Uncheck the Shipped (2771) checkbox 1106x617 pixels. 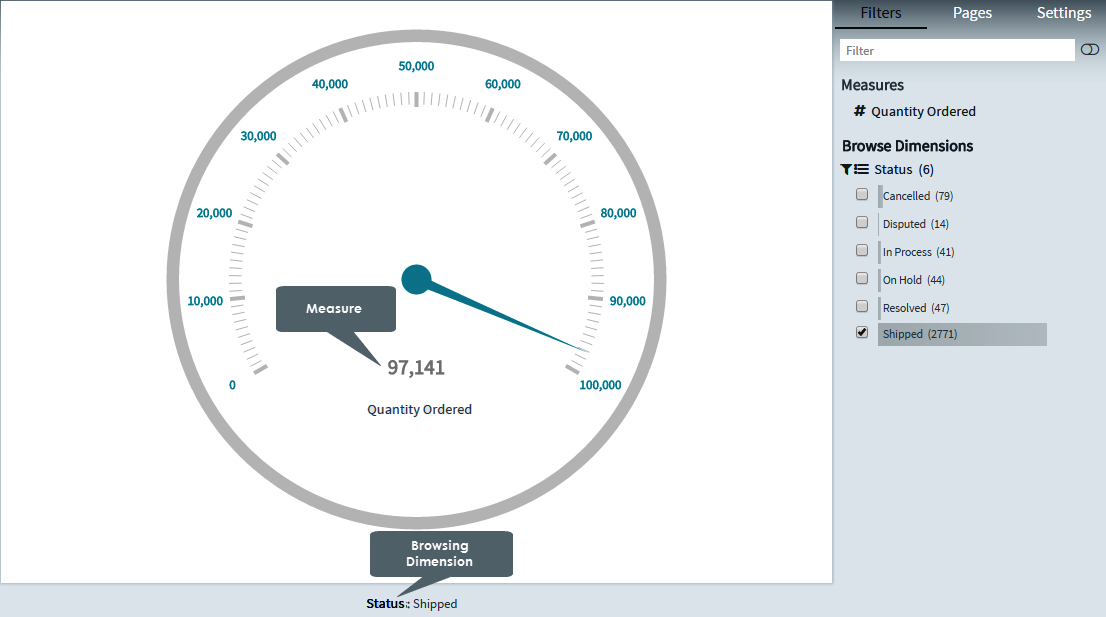pos(862,332)
